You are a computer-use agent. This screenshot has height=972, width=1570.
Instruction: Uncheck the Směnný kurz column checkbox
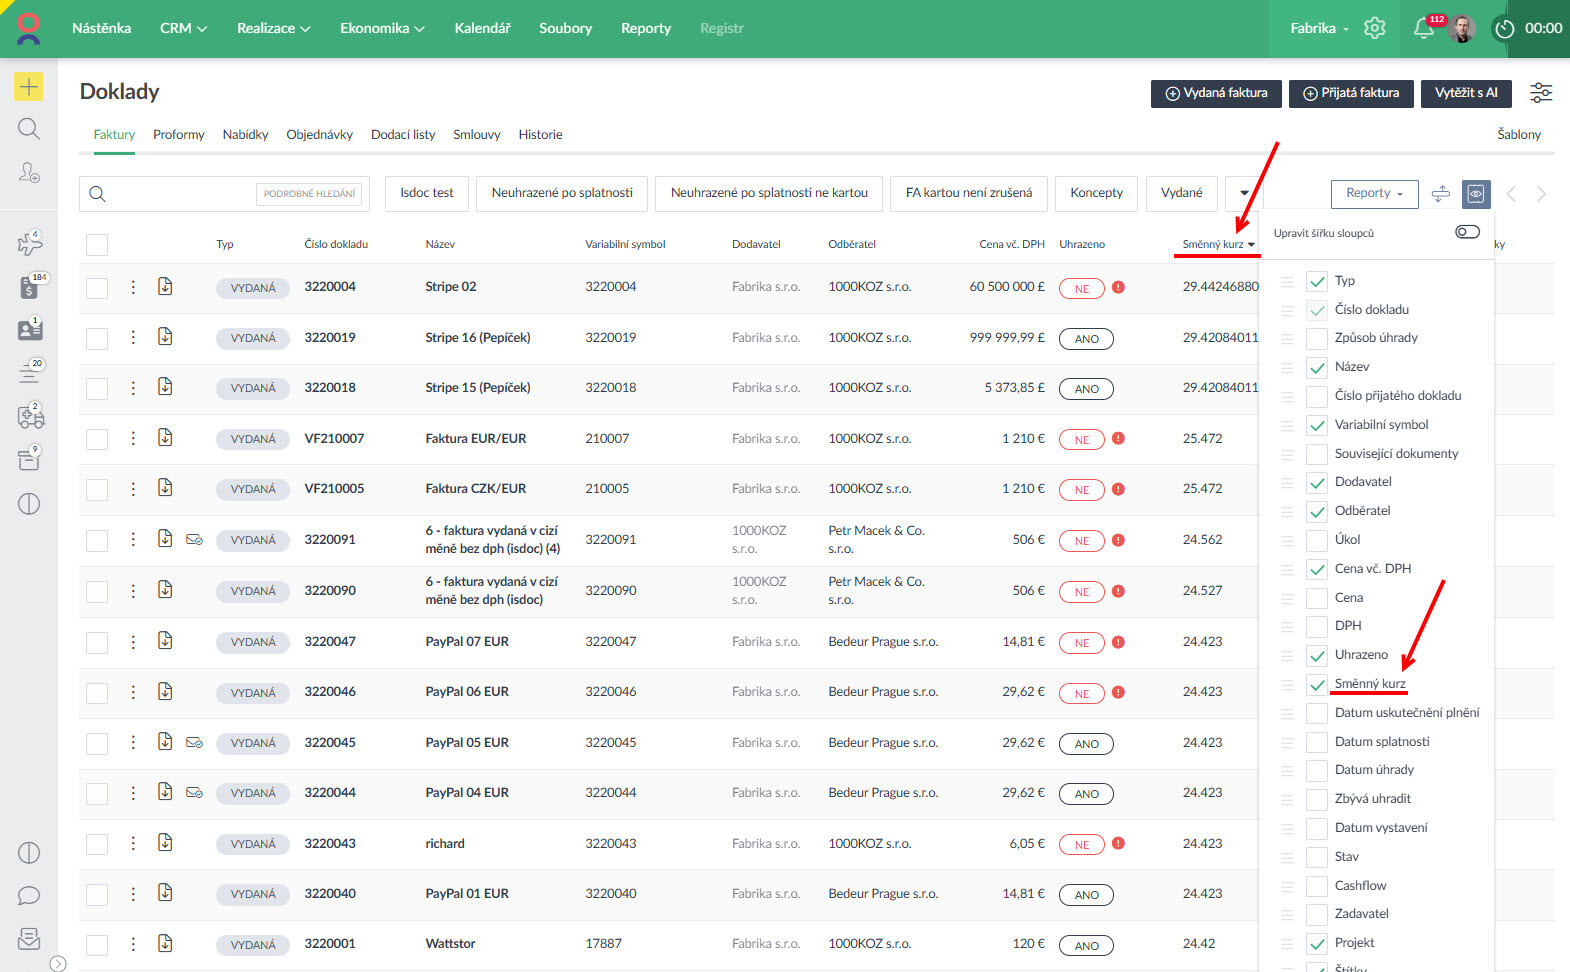click(1317, 684)
